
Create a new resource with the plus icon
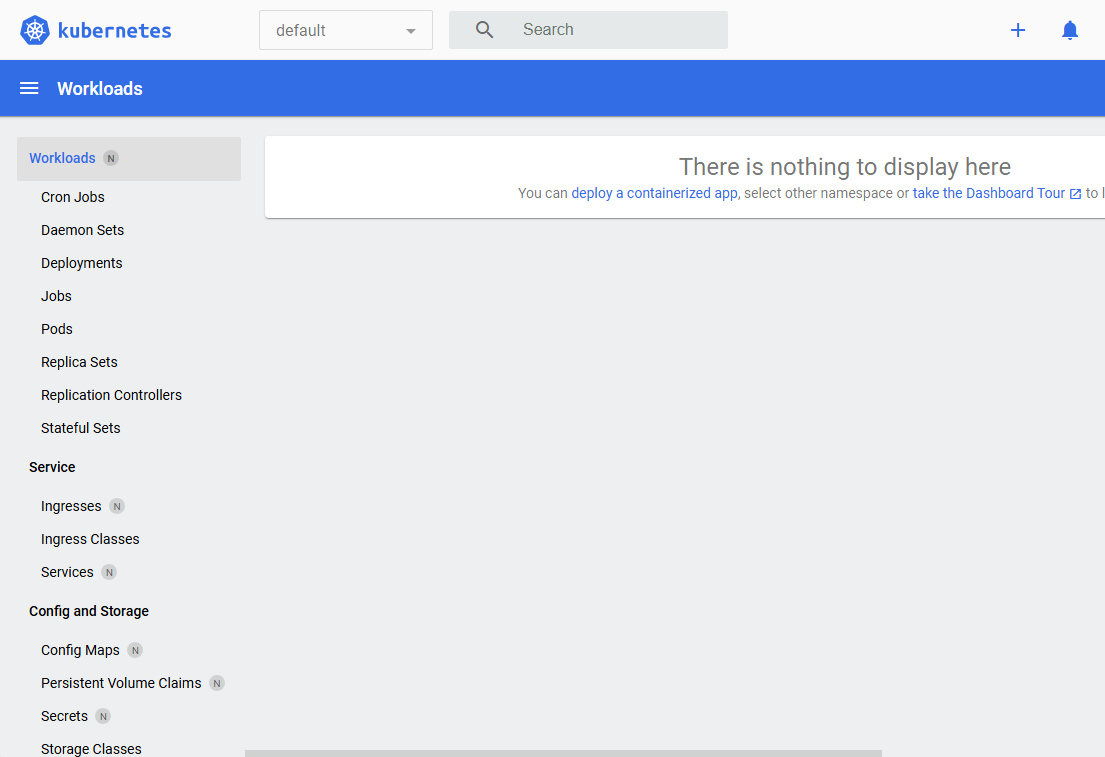[x=1018, y=30]
